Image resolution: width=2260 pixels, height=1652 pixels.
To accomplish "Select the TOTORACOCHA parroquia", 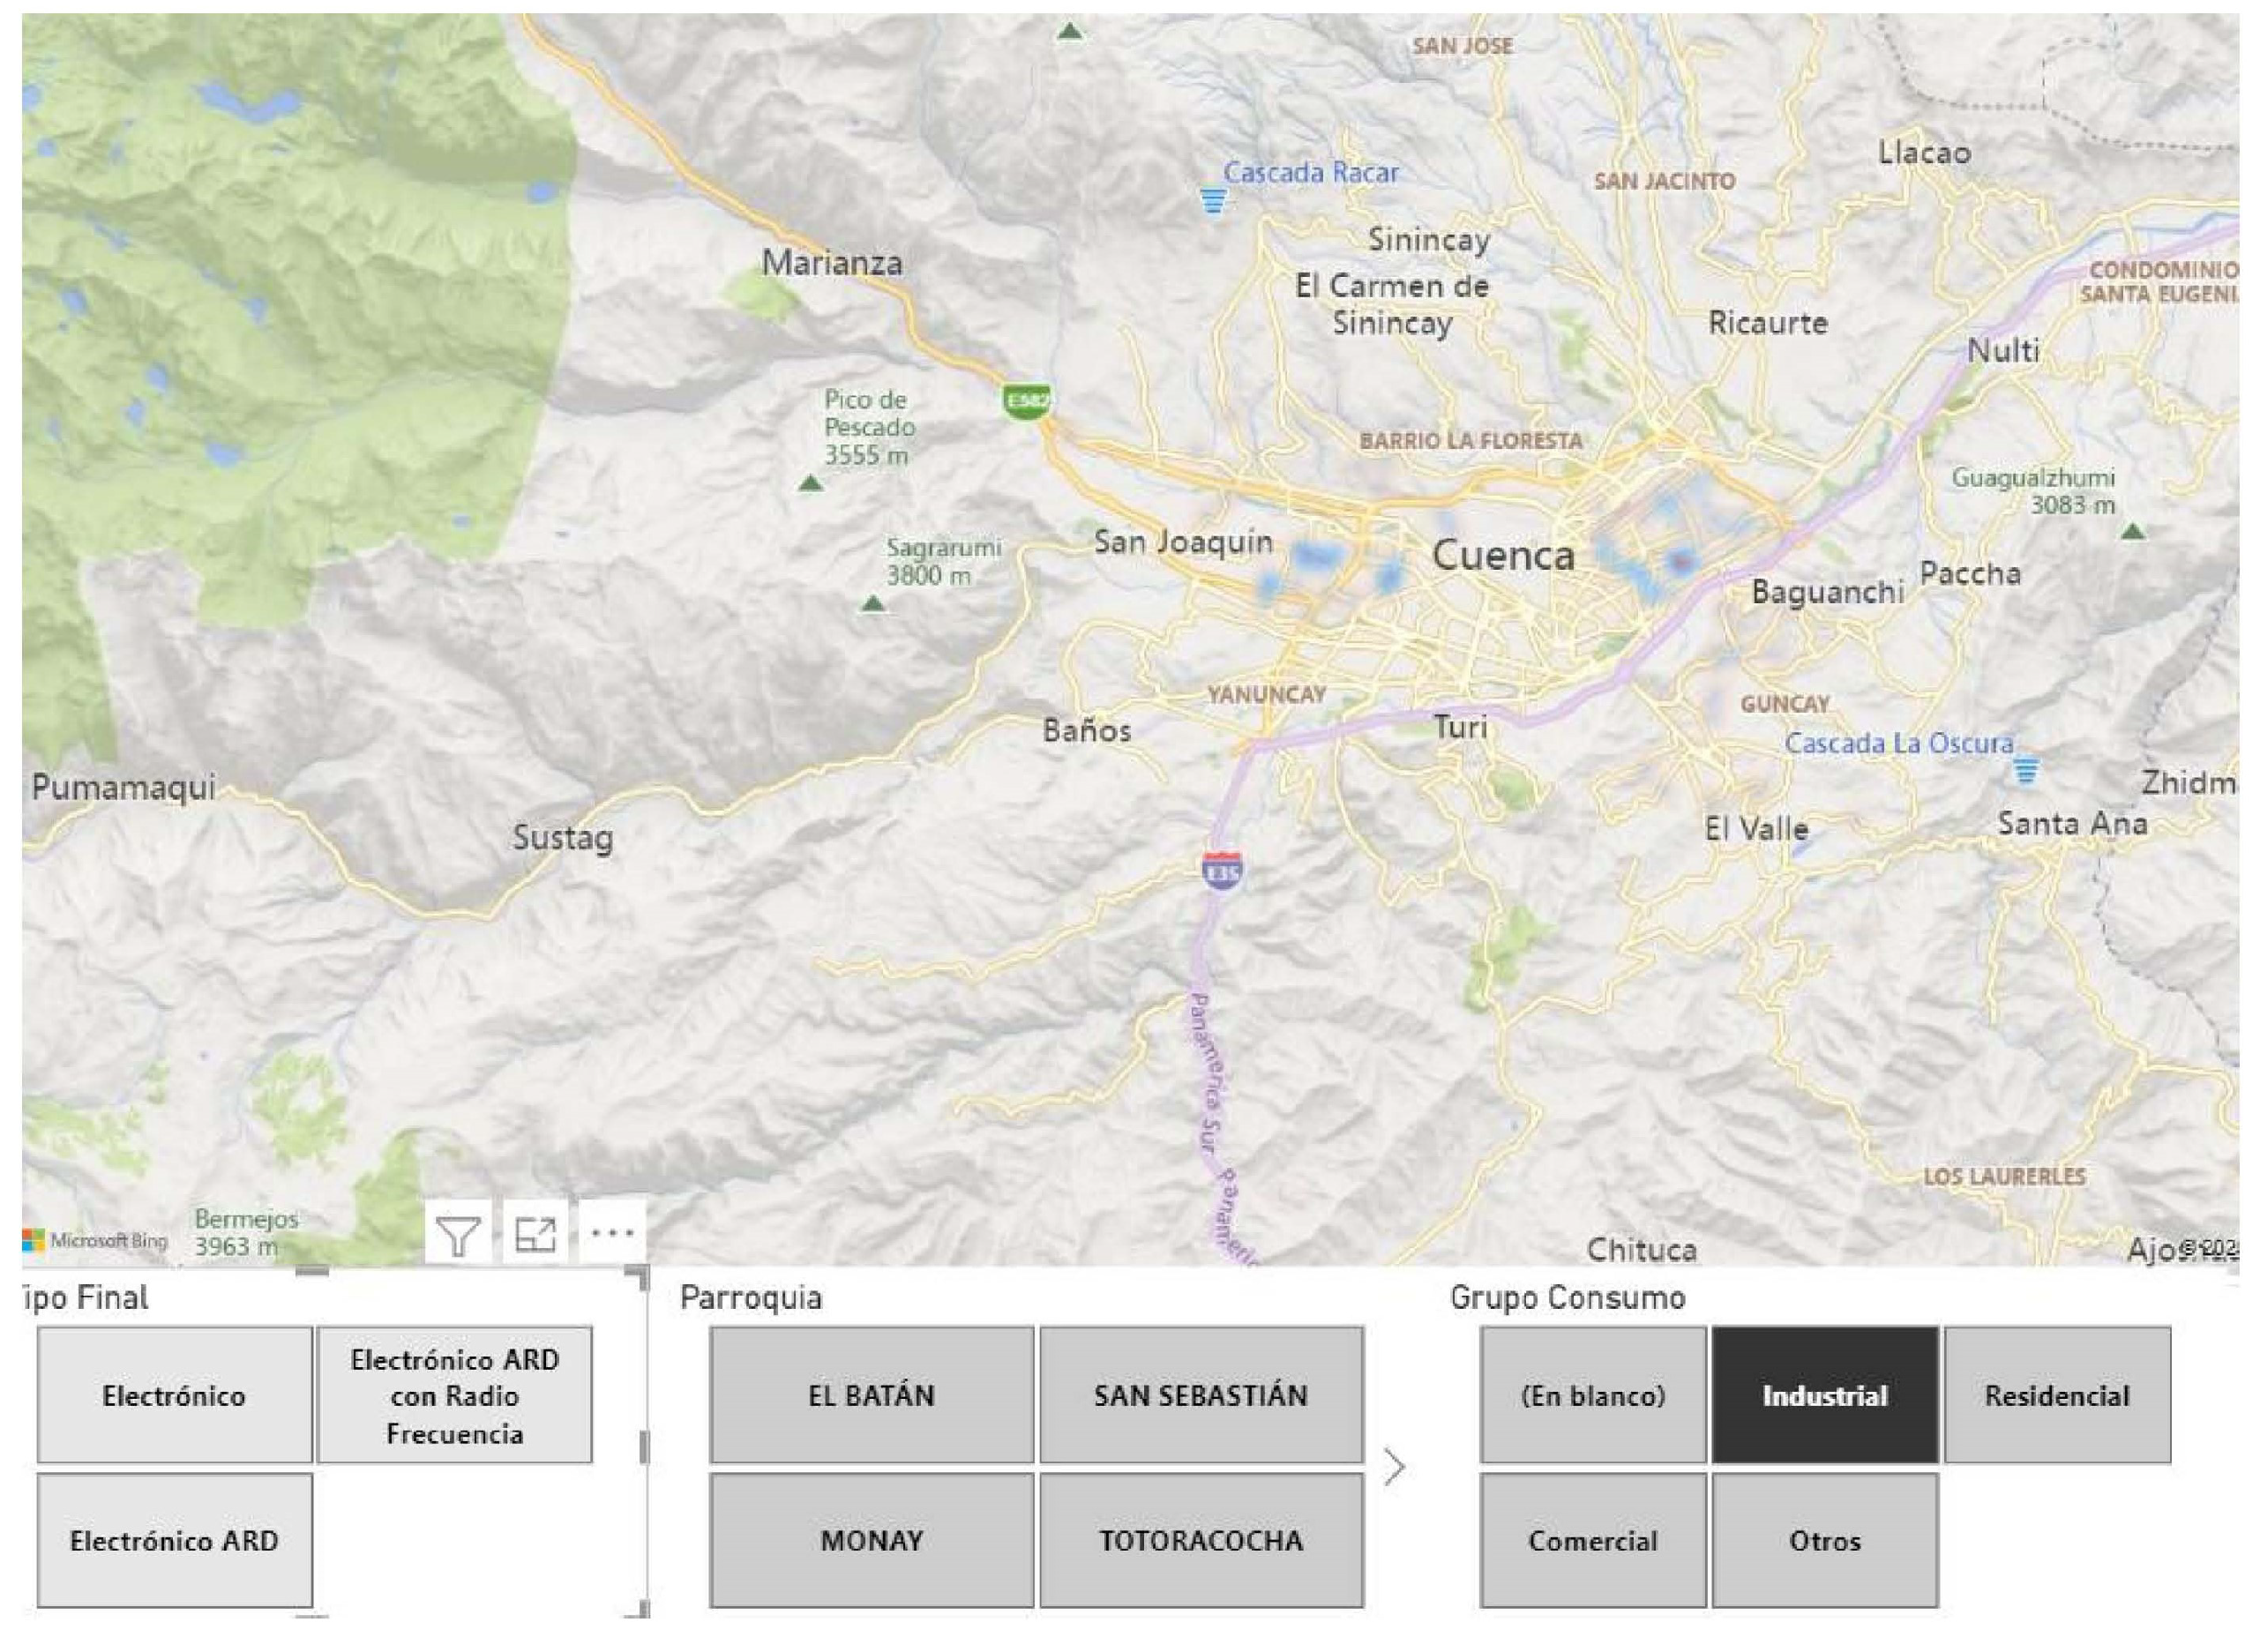I will click(x=1201, y=1541).
